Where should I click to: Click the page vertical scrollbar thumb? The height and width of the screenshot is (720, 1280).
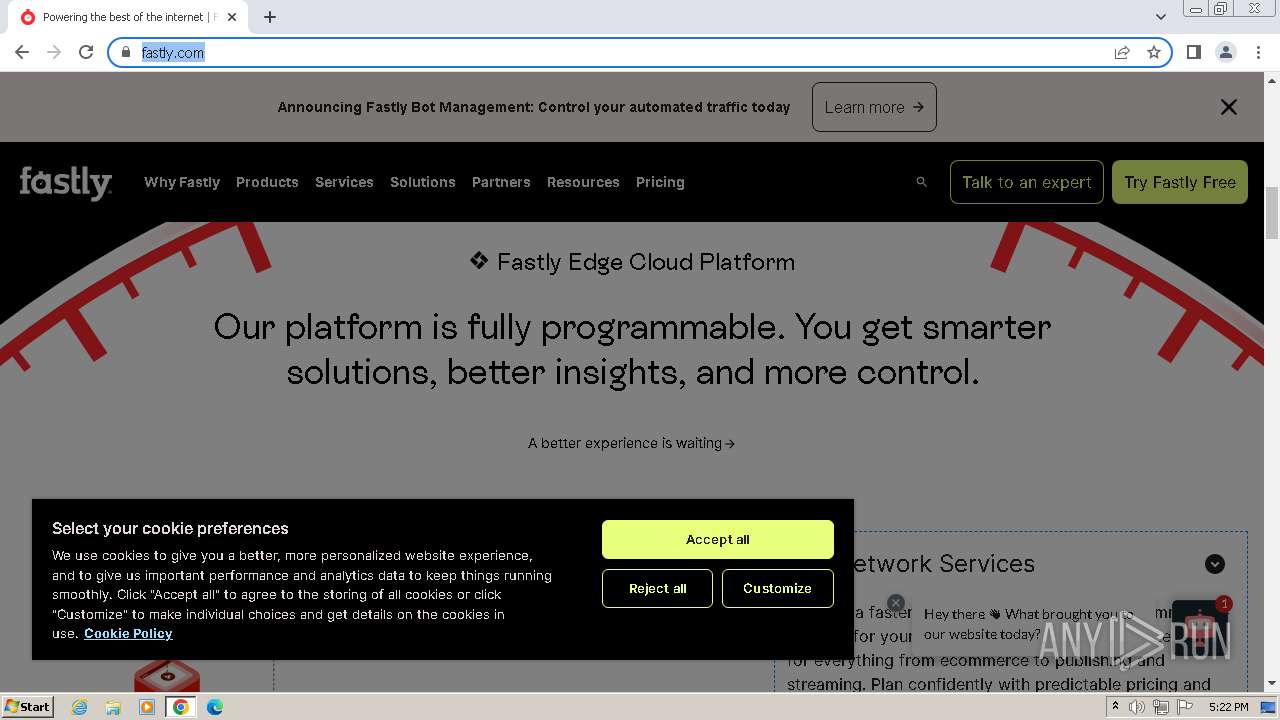[1272, 213]
